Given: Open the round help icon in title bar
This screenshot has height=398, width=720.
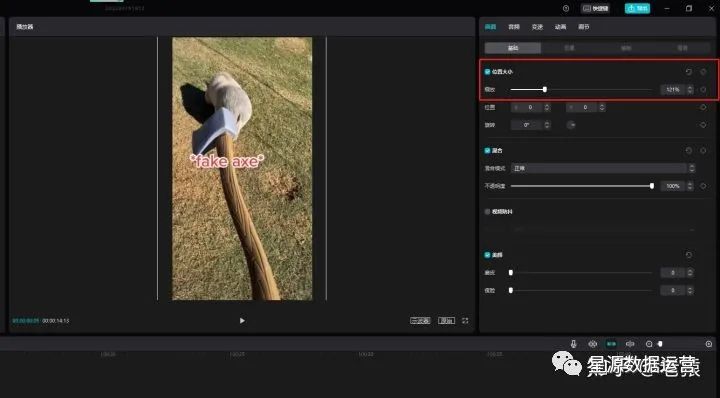Looking at the screenshot, I should click(x=566, y=8).
